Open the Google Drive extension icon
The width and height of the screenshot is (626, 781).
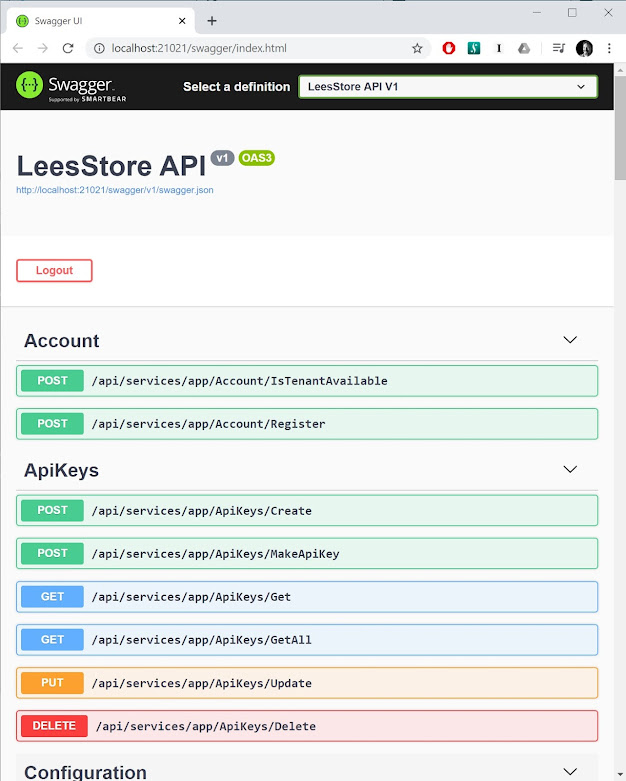pyautogui.click(x=523, y=48)
